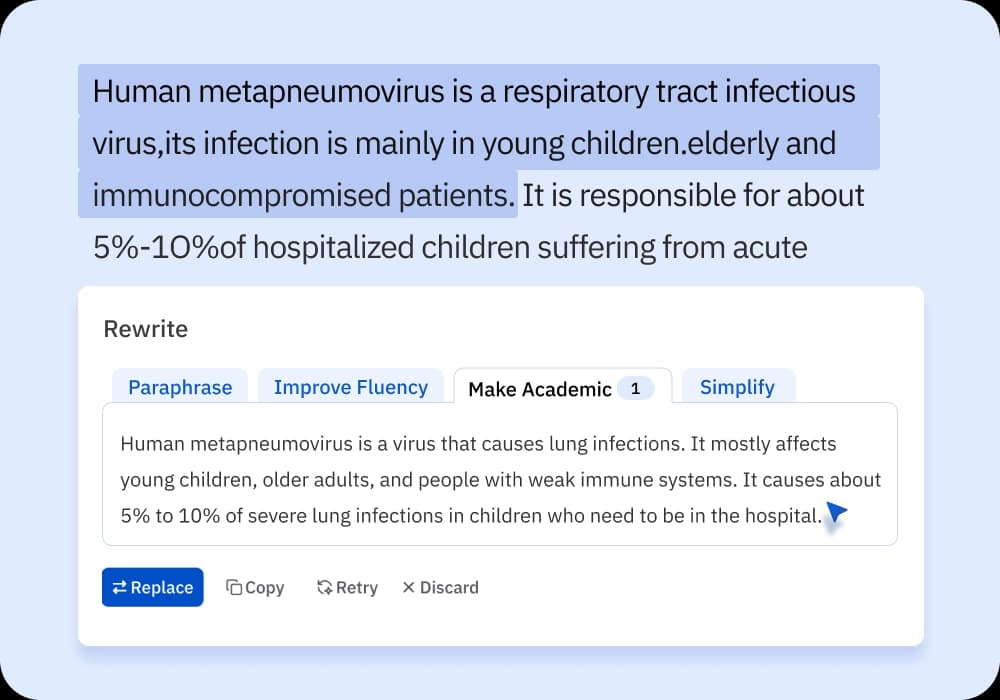
Task: Click the X icon beside Discard
Action: click(408, 588)
